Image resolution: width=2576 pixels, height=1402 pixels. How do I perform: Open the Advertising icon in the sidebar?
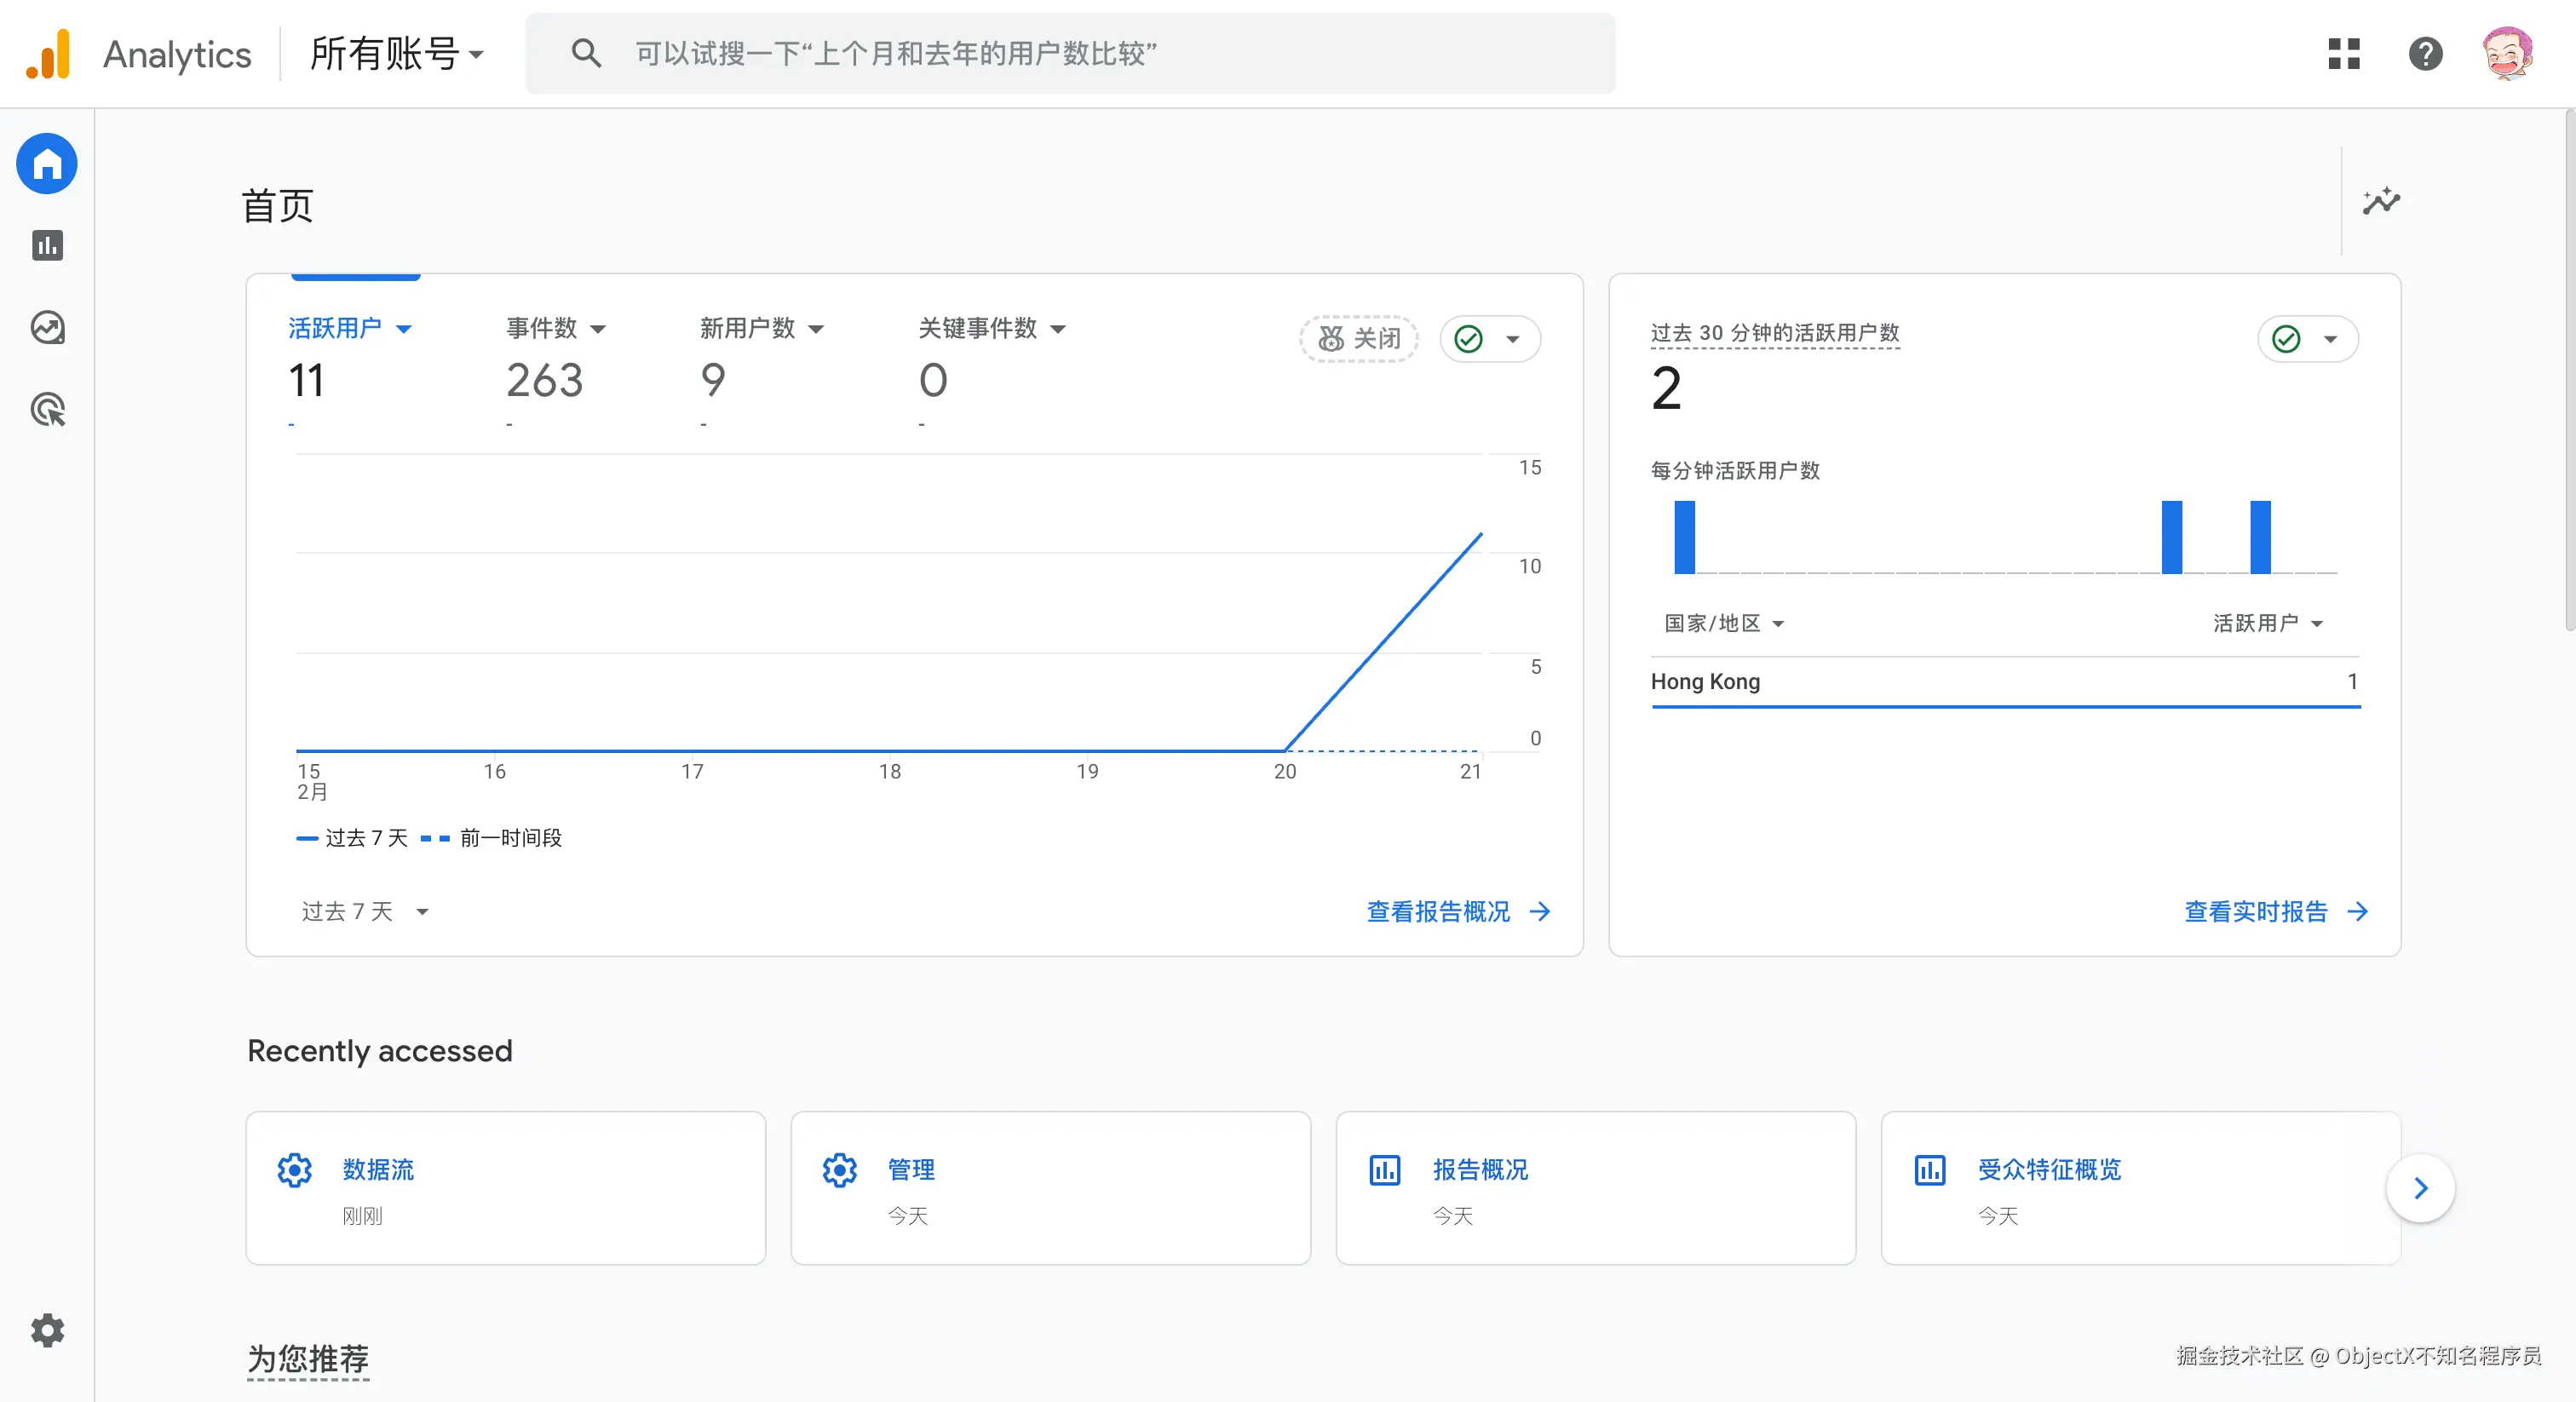(x=47, y=410)
